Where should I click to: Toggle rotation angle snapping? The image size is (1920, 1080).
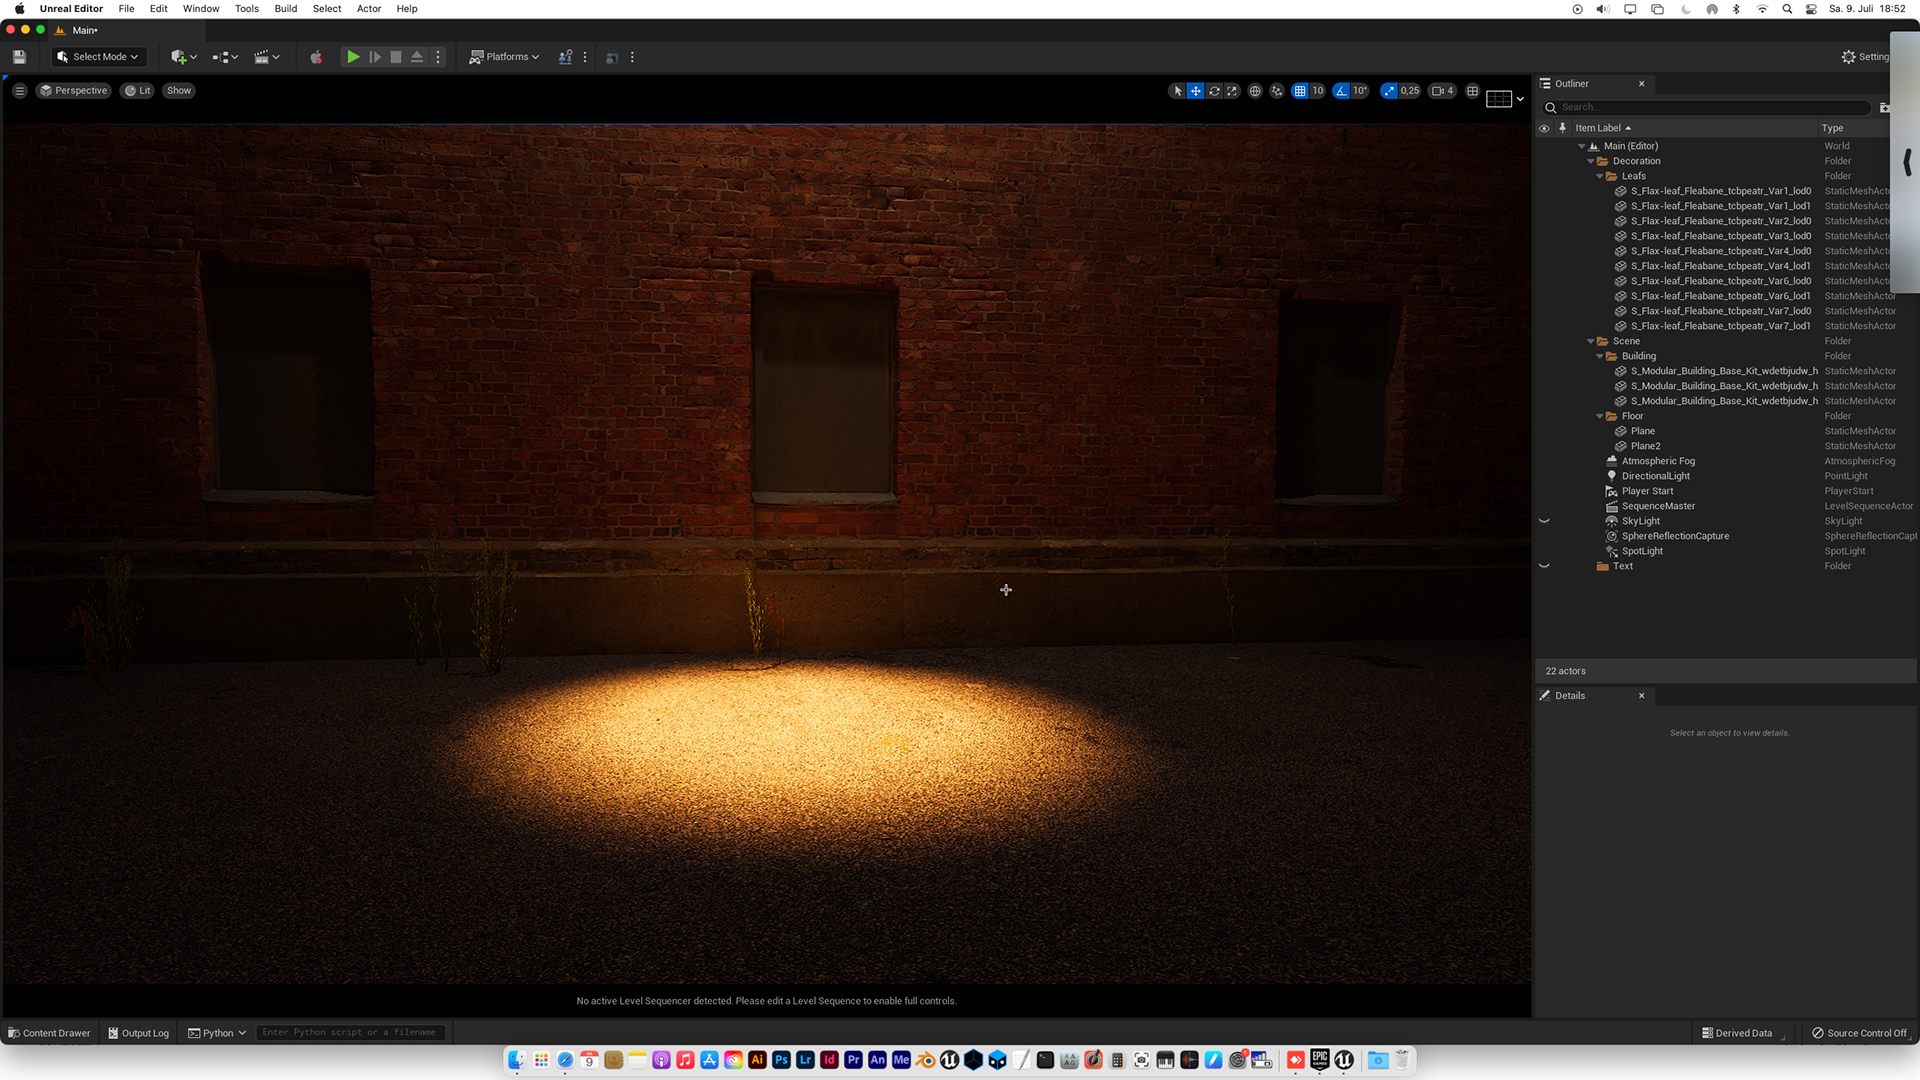[x=1341, y=91]
